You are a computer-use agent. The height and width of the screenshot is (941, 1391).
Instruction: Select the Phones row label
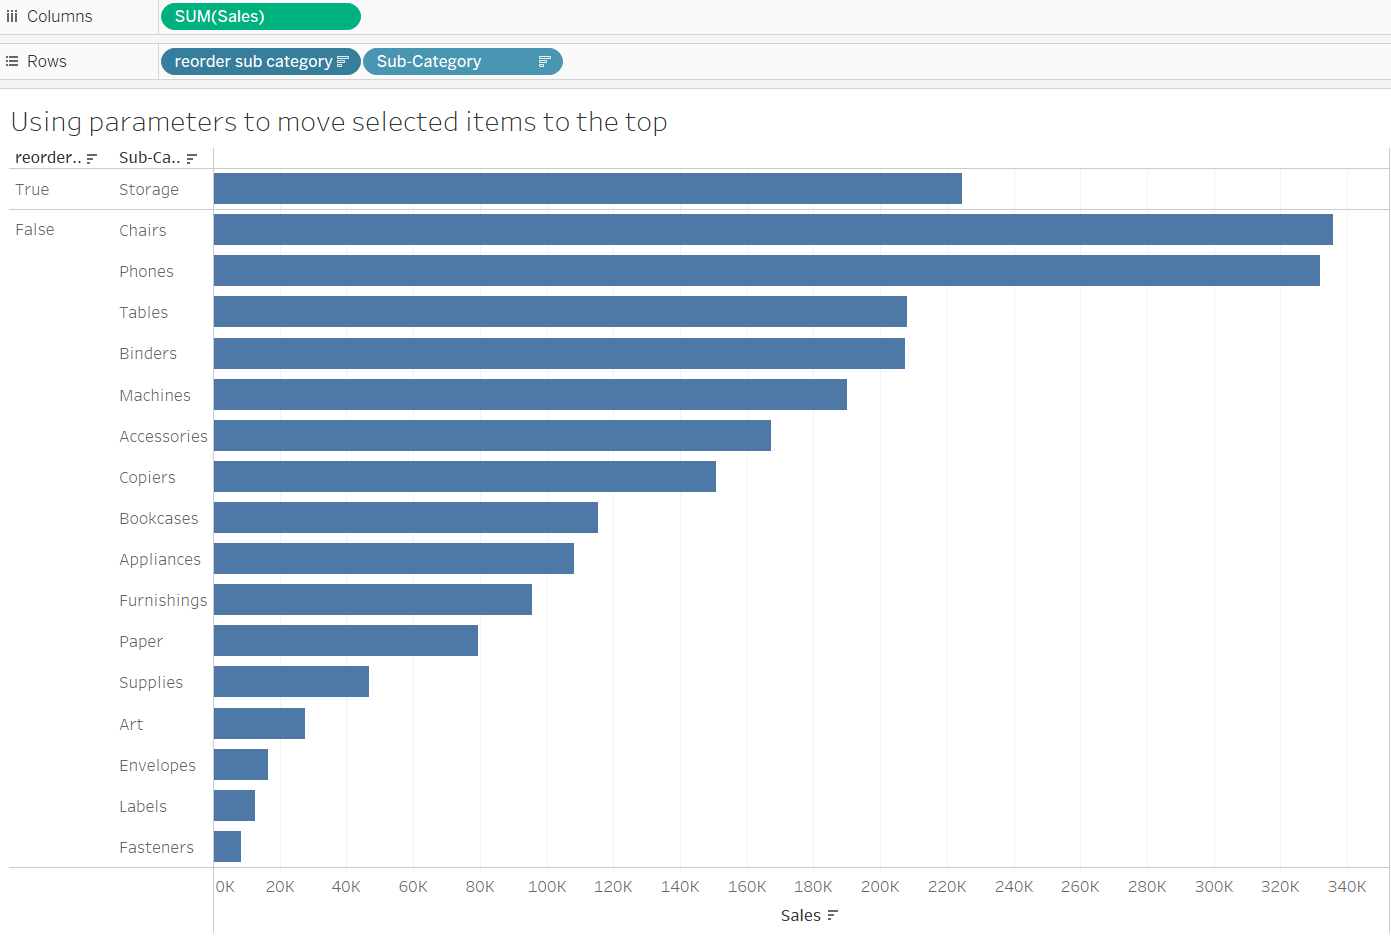[x=146, y=272]
